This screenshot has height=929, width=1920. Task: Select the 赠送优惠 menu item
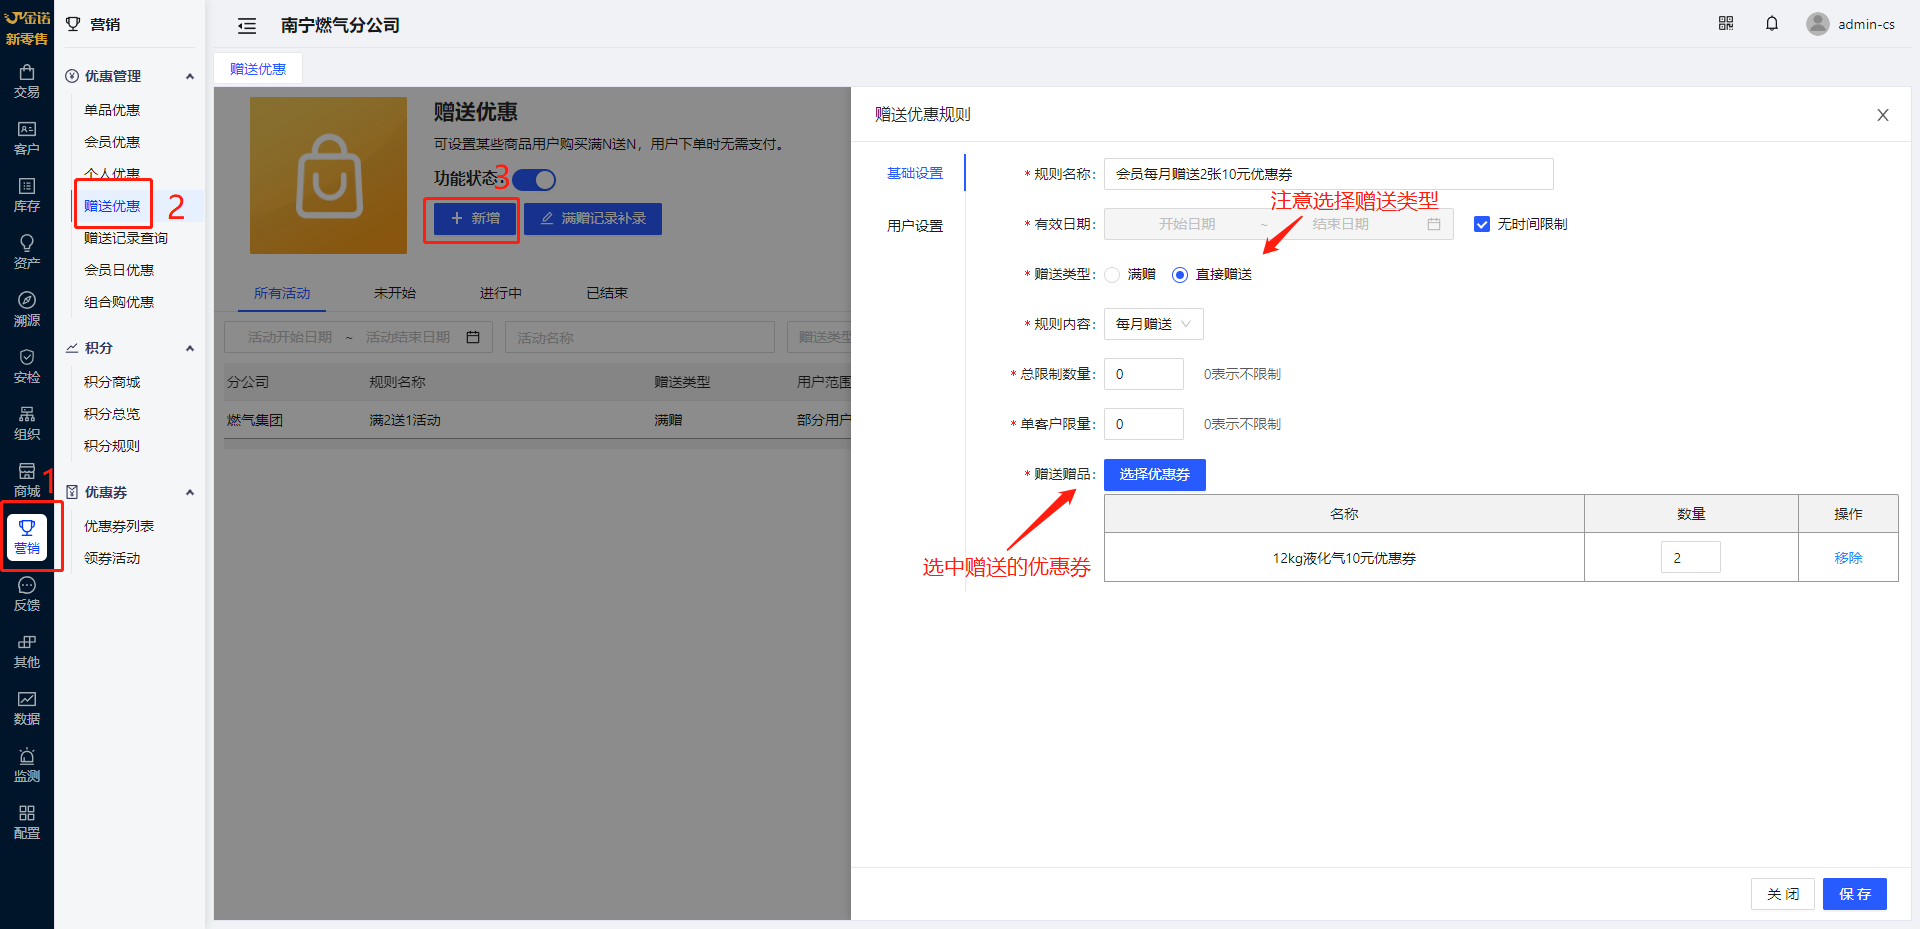point(112,206)
